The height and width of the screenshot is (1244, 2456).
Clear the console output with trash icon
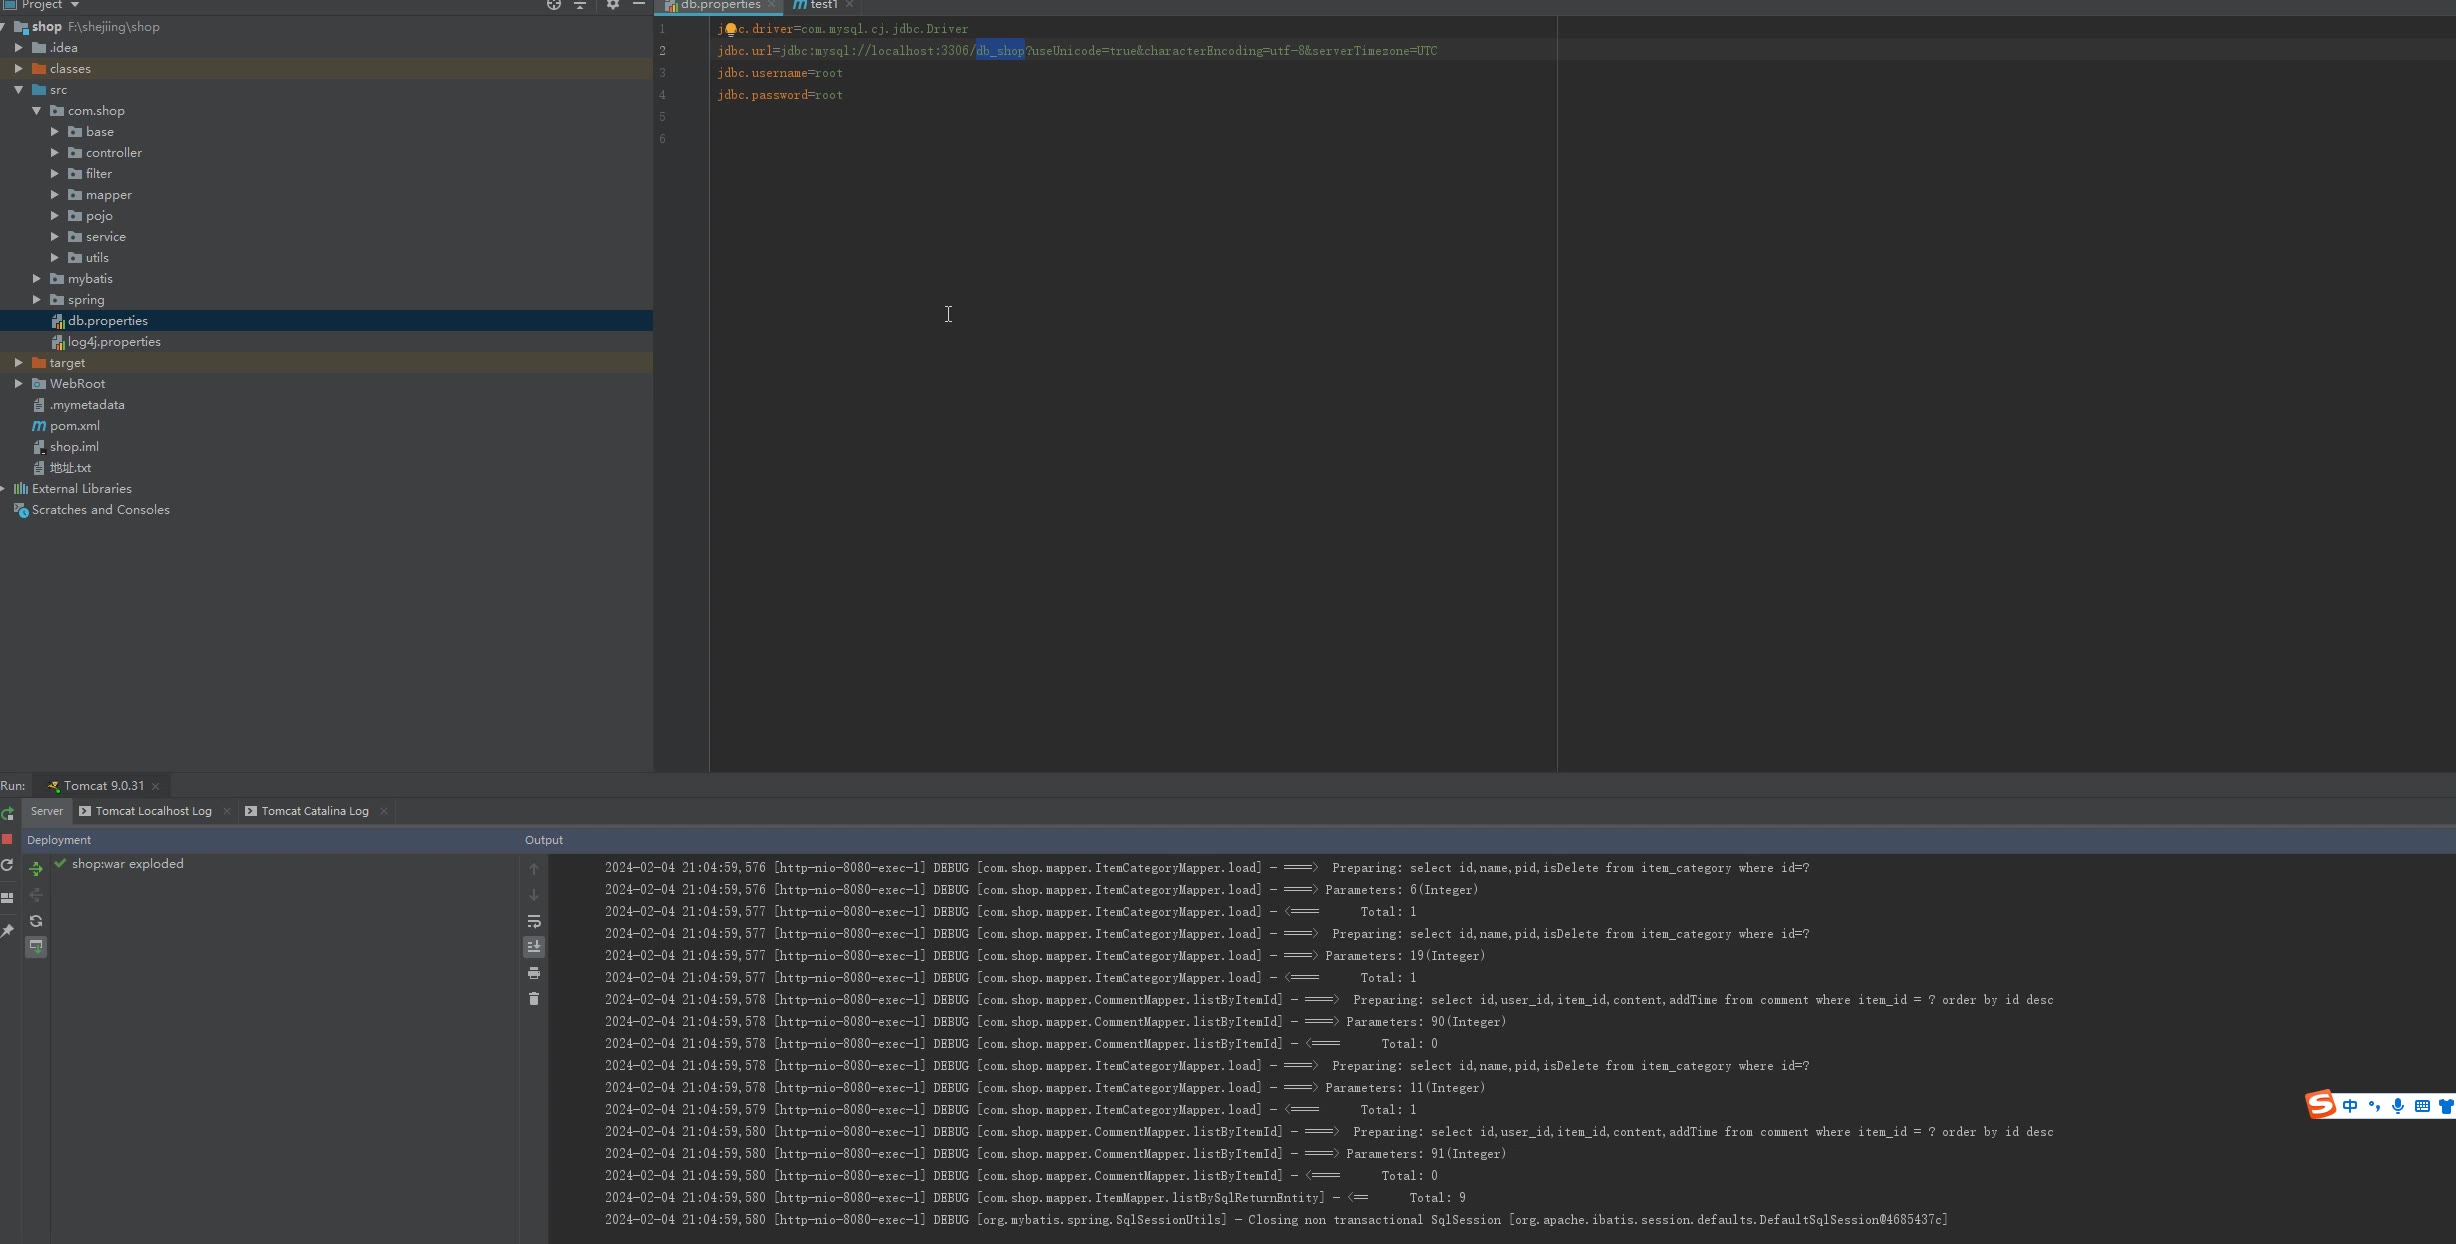534,999
